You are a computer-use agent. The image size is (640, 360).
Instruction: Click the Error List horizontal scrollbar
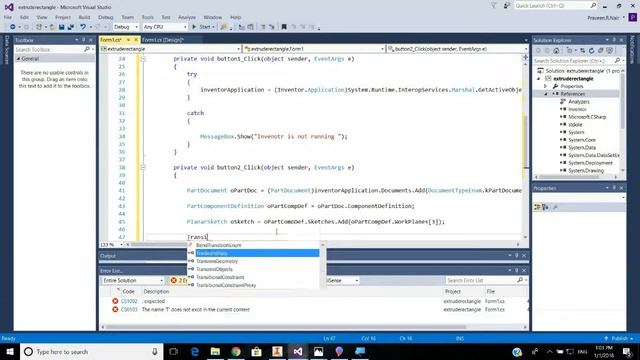tap(286, 327)
